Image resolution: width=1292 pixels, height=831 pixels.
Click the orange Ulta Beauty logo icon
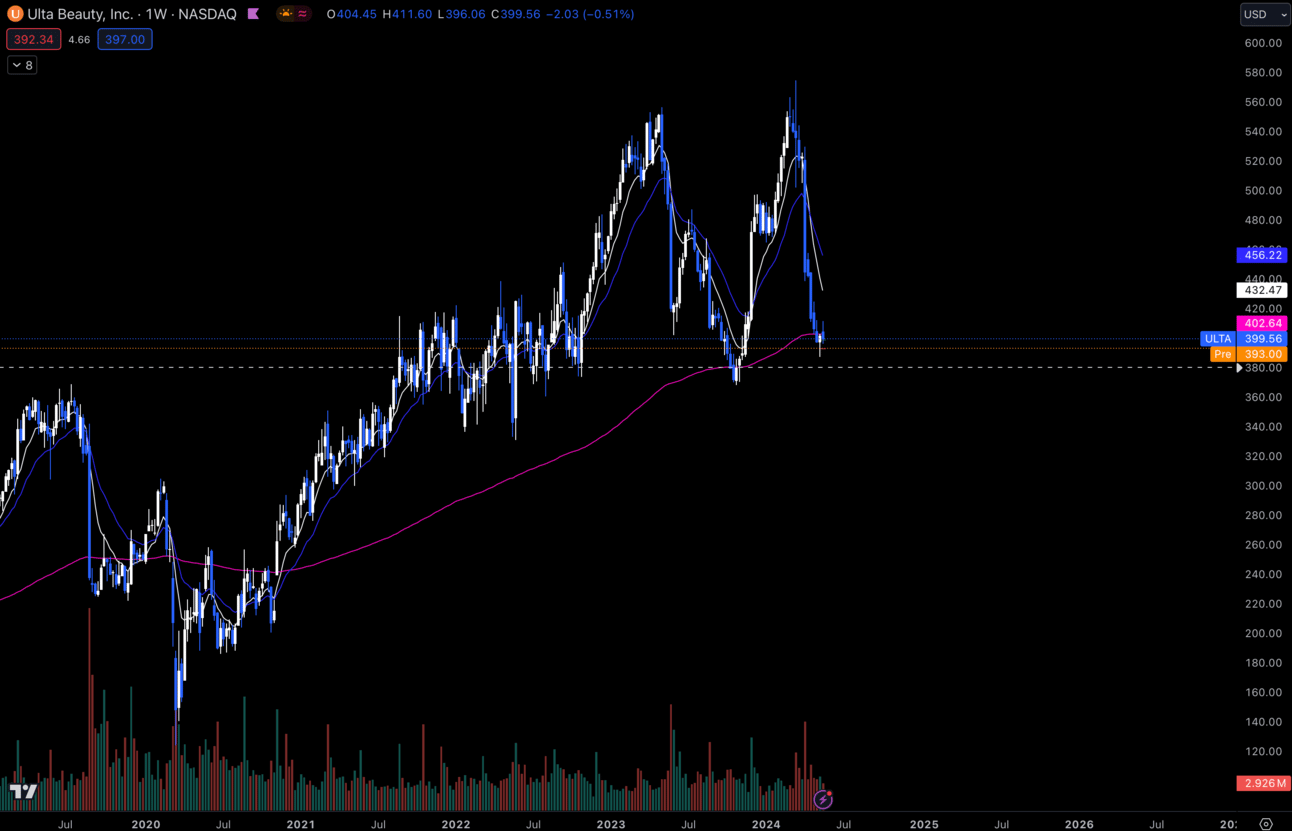[x=15, y=14]
